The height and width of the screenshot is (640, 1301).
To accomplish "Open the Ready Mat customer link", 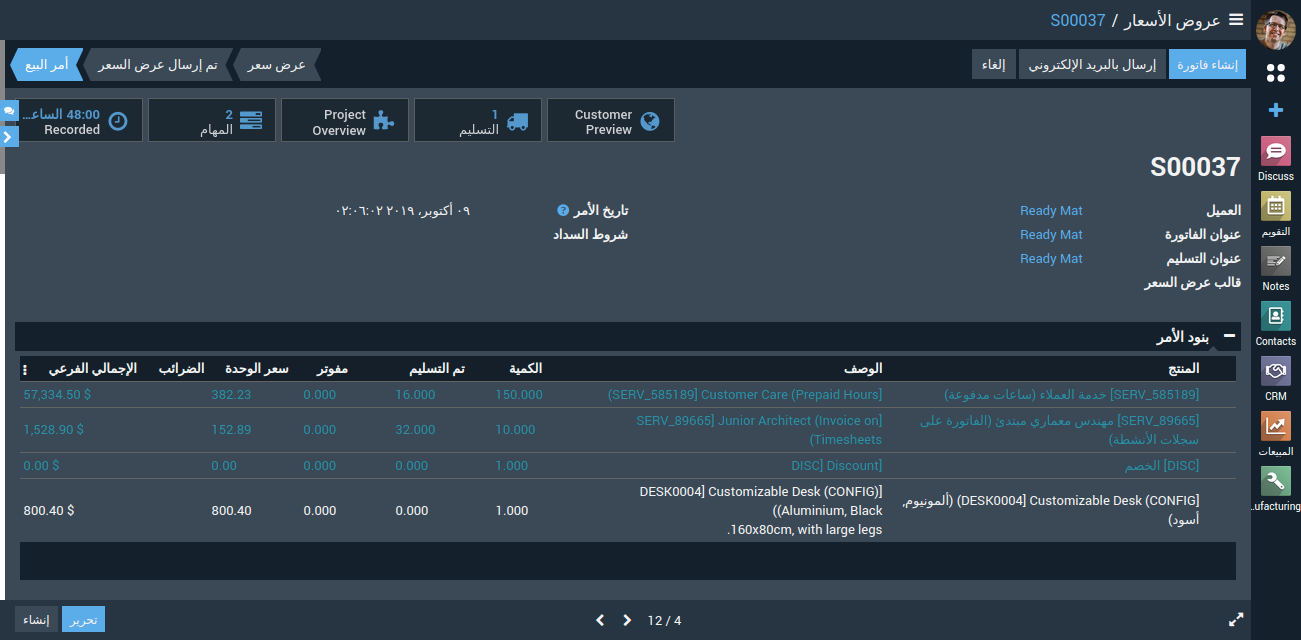I will pyautogui.click(x=1051, y=211).
